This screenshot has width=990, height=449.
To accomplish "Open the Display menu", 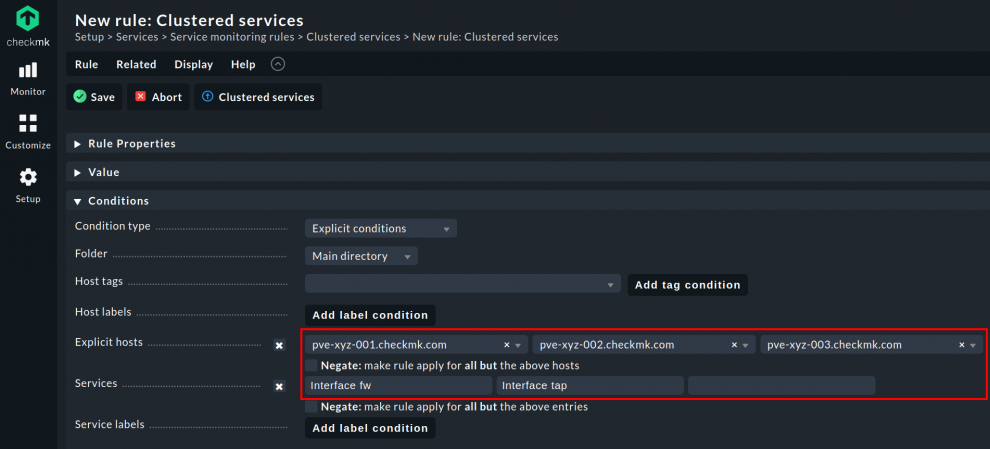I will click(193, 64).
